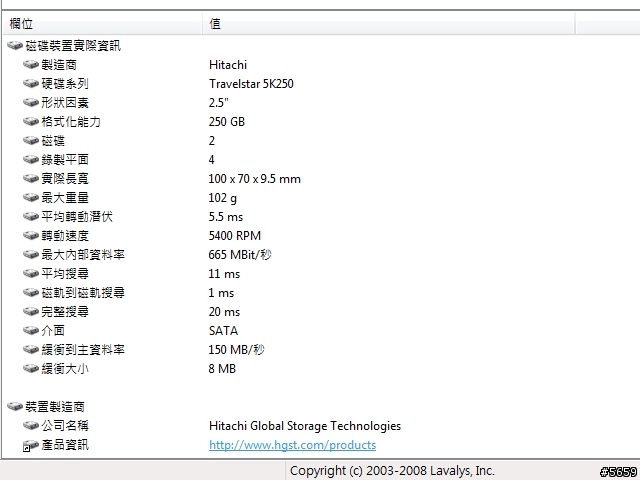Viewport: 640px width, 480px height.
Task: Select the 硬碟系列 row label
Action: click(x=65, y=83)
